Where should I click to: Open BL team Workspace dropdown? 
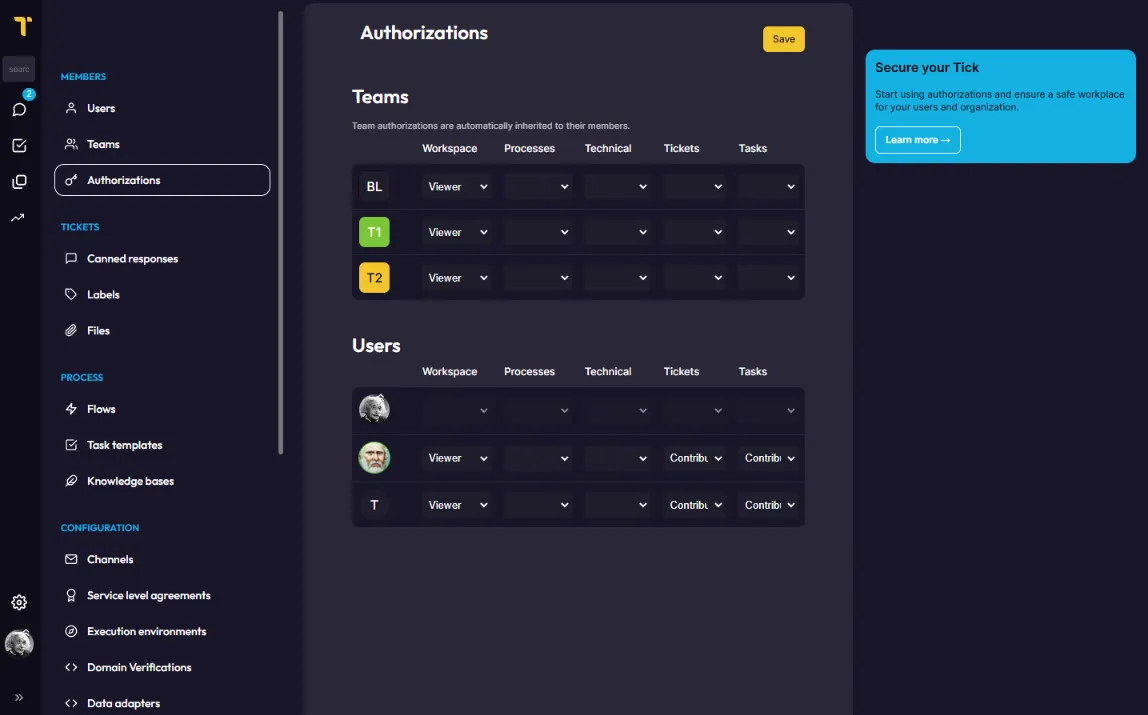tap(457, 187)
